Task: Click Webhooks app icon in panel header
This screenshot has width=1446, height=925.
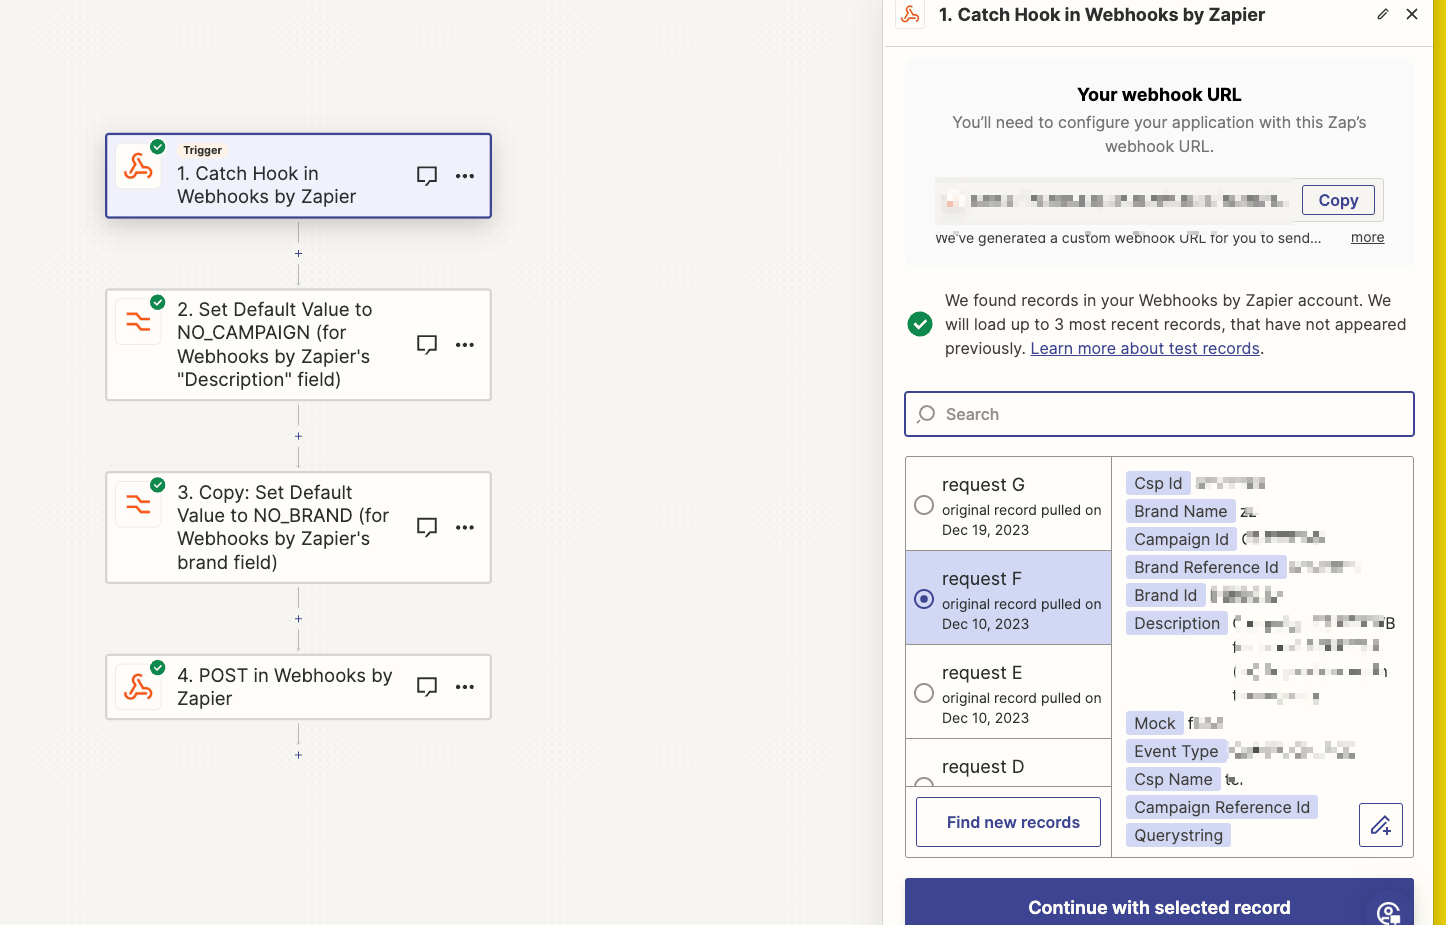Action: point(910,14)
